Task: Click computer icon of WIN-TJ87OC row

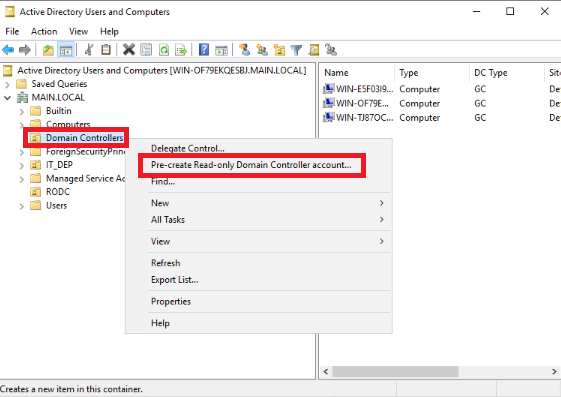Action: point(328,117)
